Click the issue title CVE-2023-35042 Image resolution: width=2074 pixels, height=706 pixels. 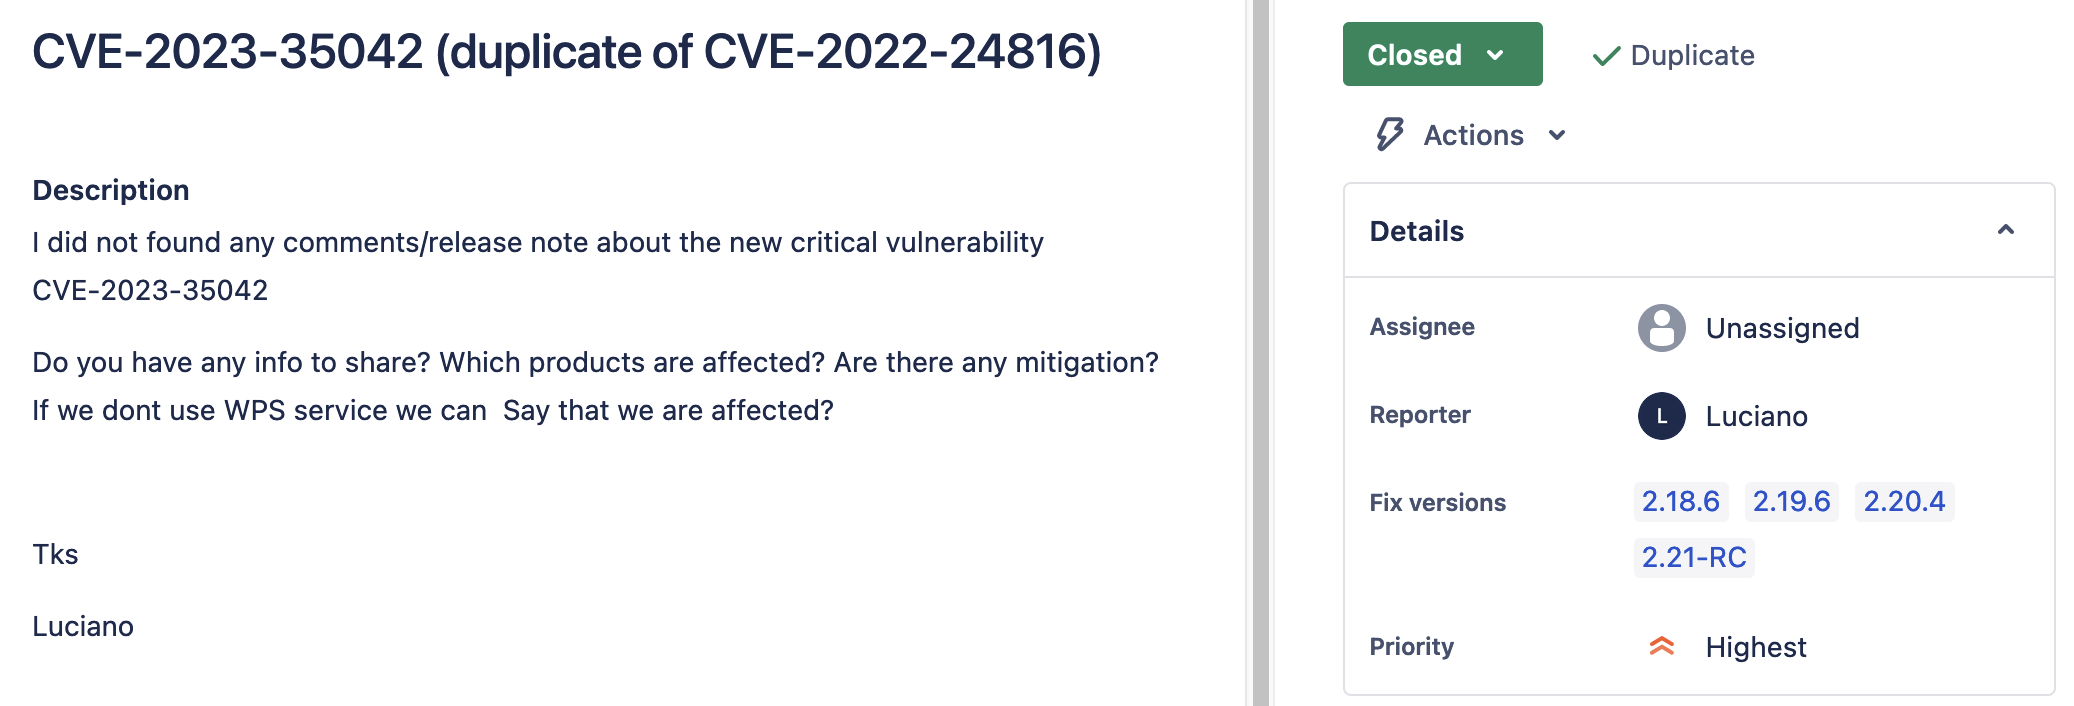pos(566,52)
